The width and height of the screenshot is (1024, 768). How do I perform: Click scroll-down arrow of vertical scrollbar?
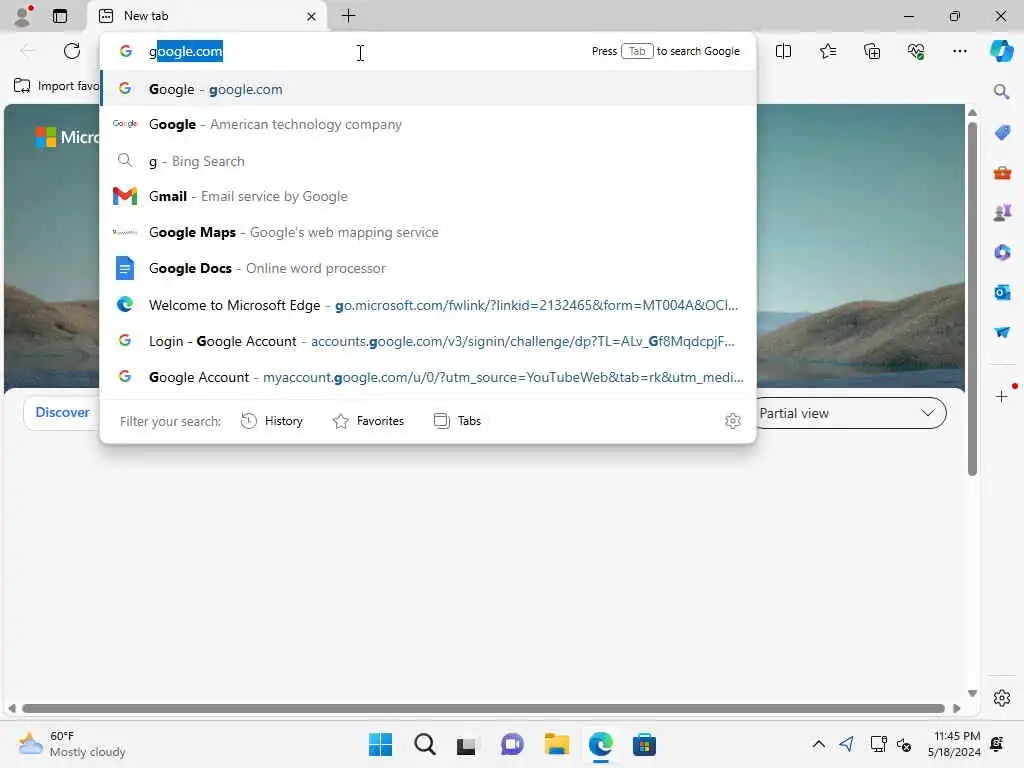coord(972,694)
